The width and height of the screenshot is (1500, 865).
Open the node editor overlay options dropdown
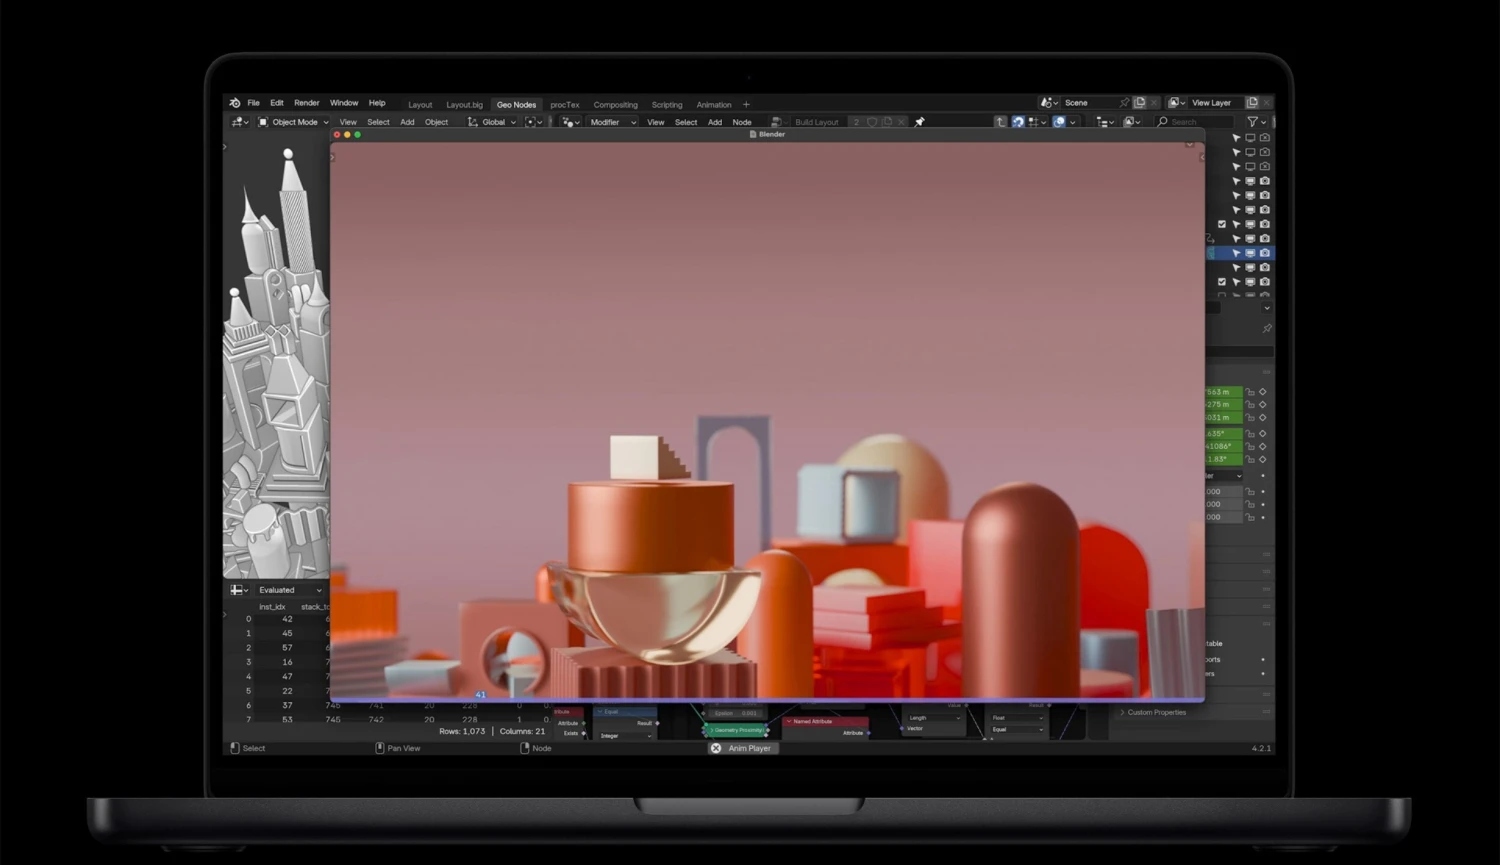tap(1073, 122)
